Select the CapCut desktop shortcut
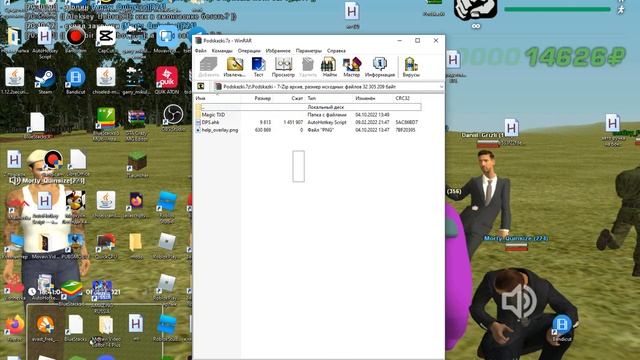Viewport: 640px width, 360px height. (x=106, y=40)
